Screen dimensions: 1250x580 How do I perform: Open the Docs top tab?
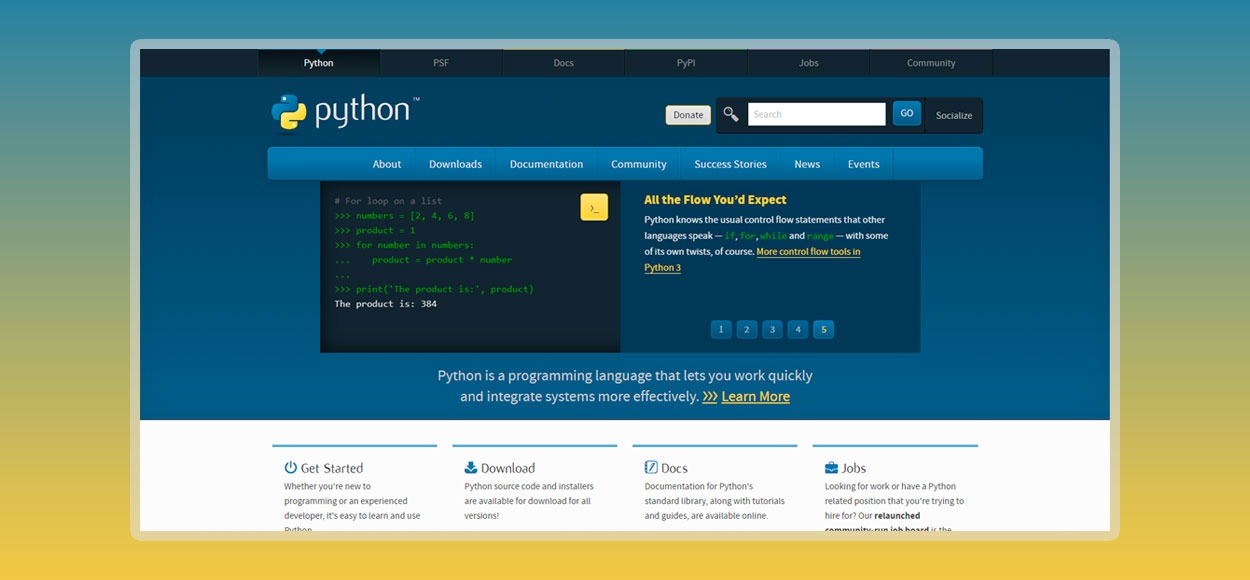(x=564, y=63)
